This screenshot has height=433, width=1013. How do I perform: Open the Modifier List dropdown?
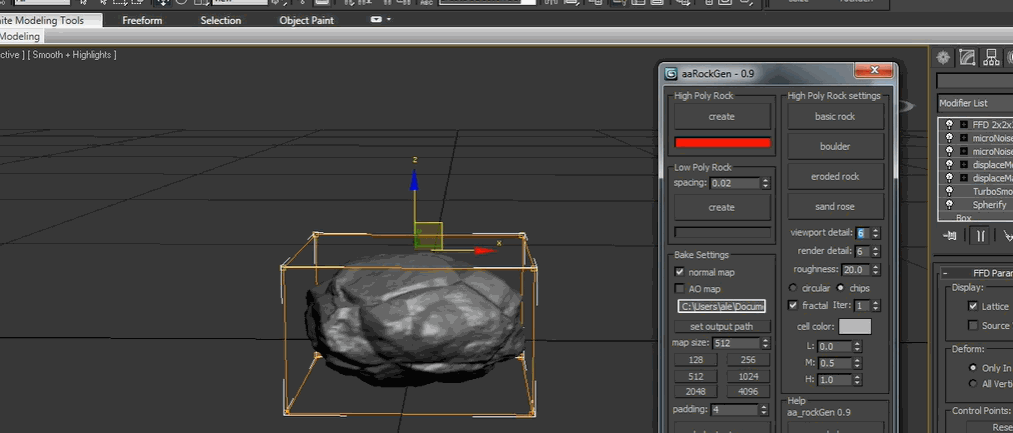point(975,103)
